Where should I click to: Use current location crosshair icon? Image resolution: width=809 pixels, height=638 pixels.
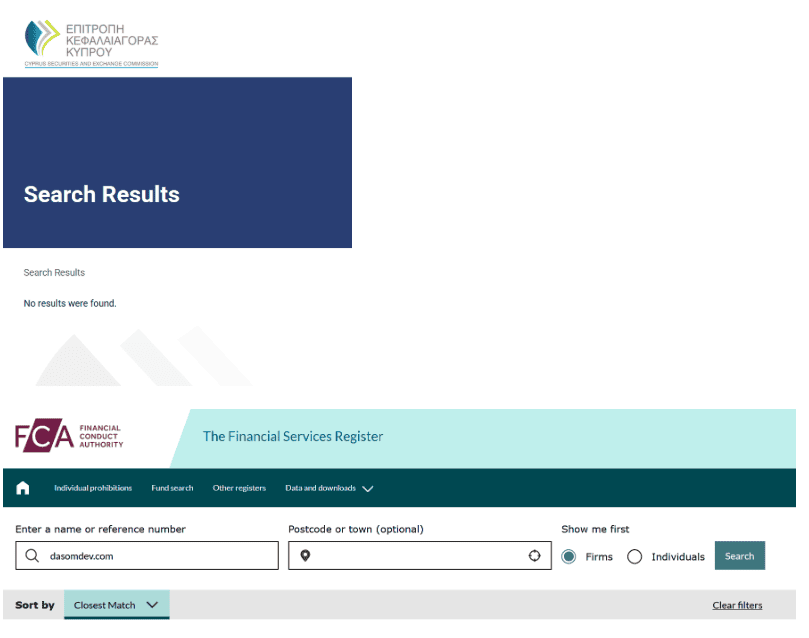click(x=534, y=556)
